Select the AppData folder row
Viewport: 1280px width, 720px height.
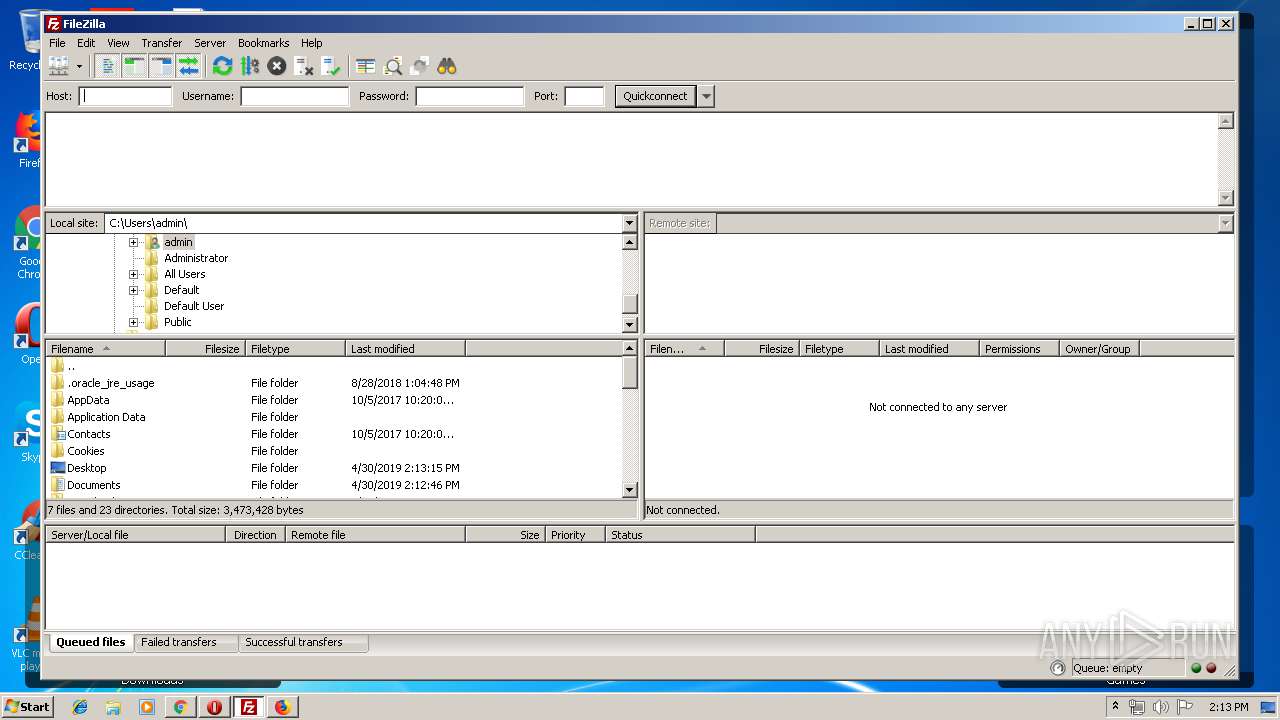334,400
